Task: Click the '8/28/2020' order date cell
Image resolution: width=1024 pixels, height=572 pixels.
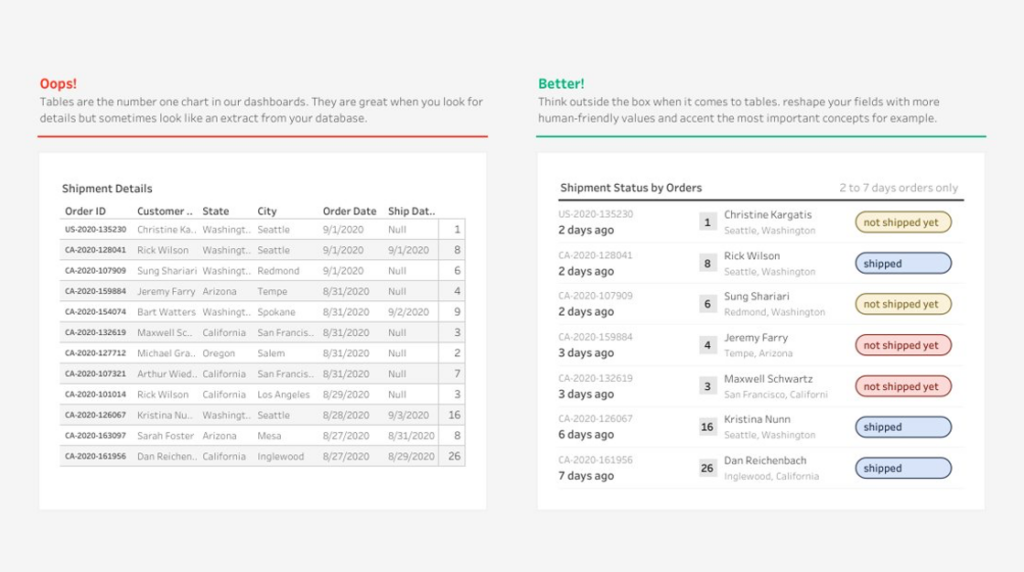Action: point(345,415)
